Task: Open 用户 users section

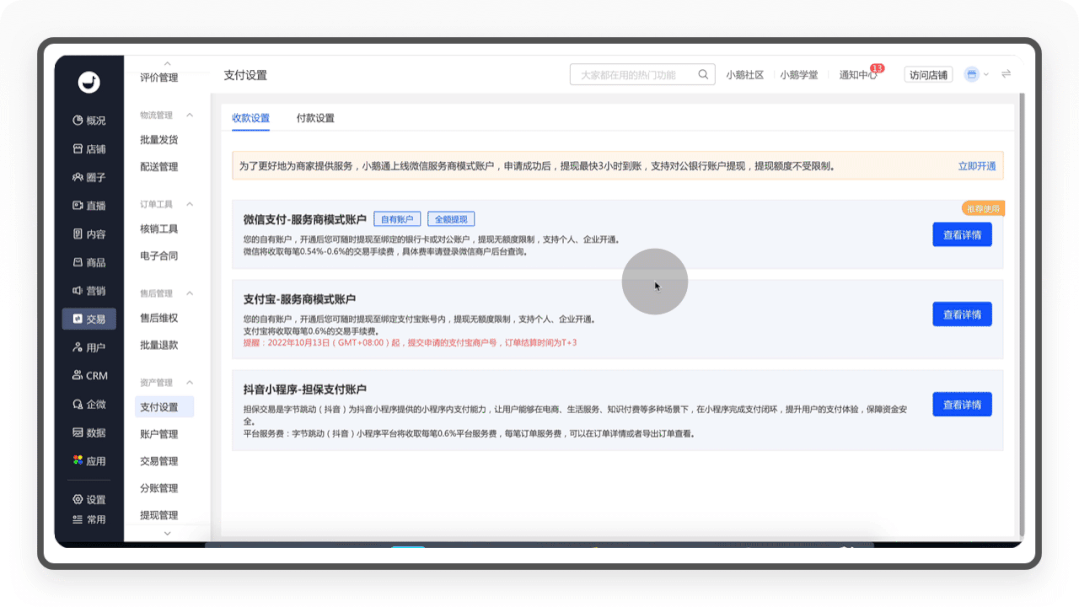Action: pyautogui.click(x=89, y=348)
